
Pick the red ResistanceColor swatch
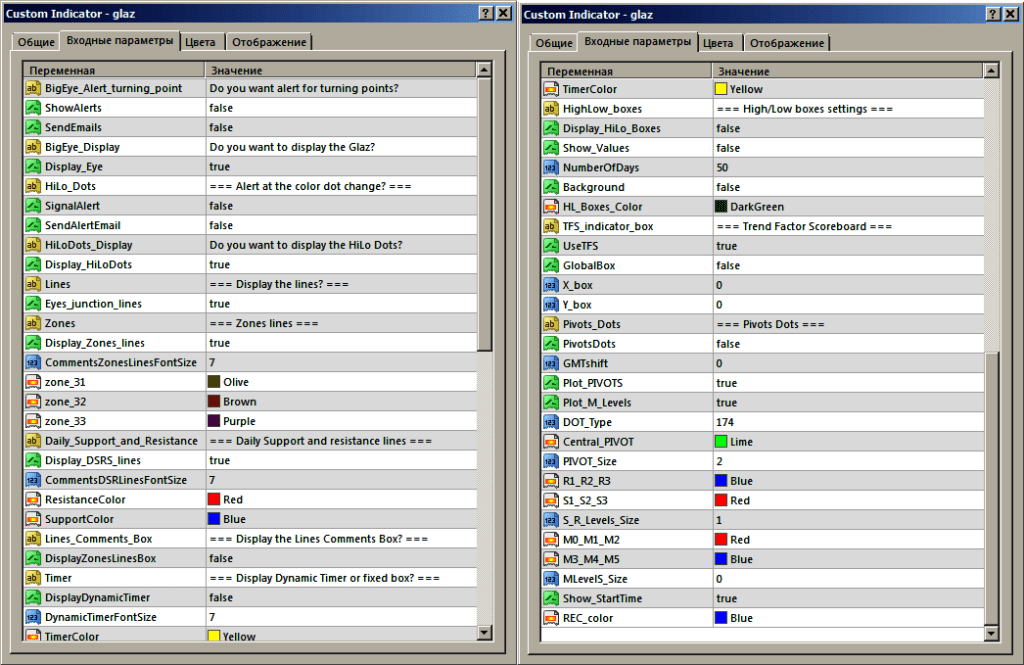[x=214, y=500]
